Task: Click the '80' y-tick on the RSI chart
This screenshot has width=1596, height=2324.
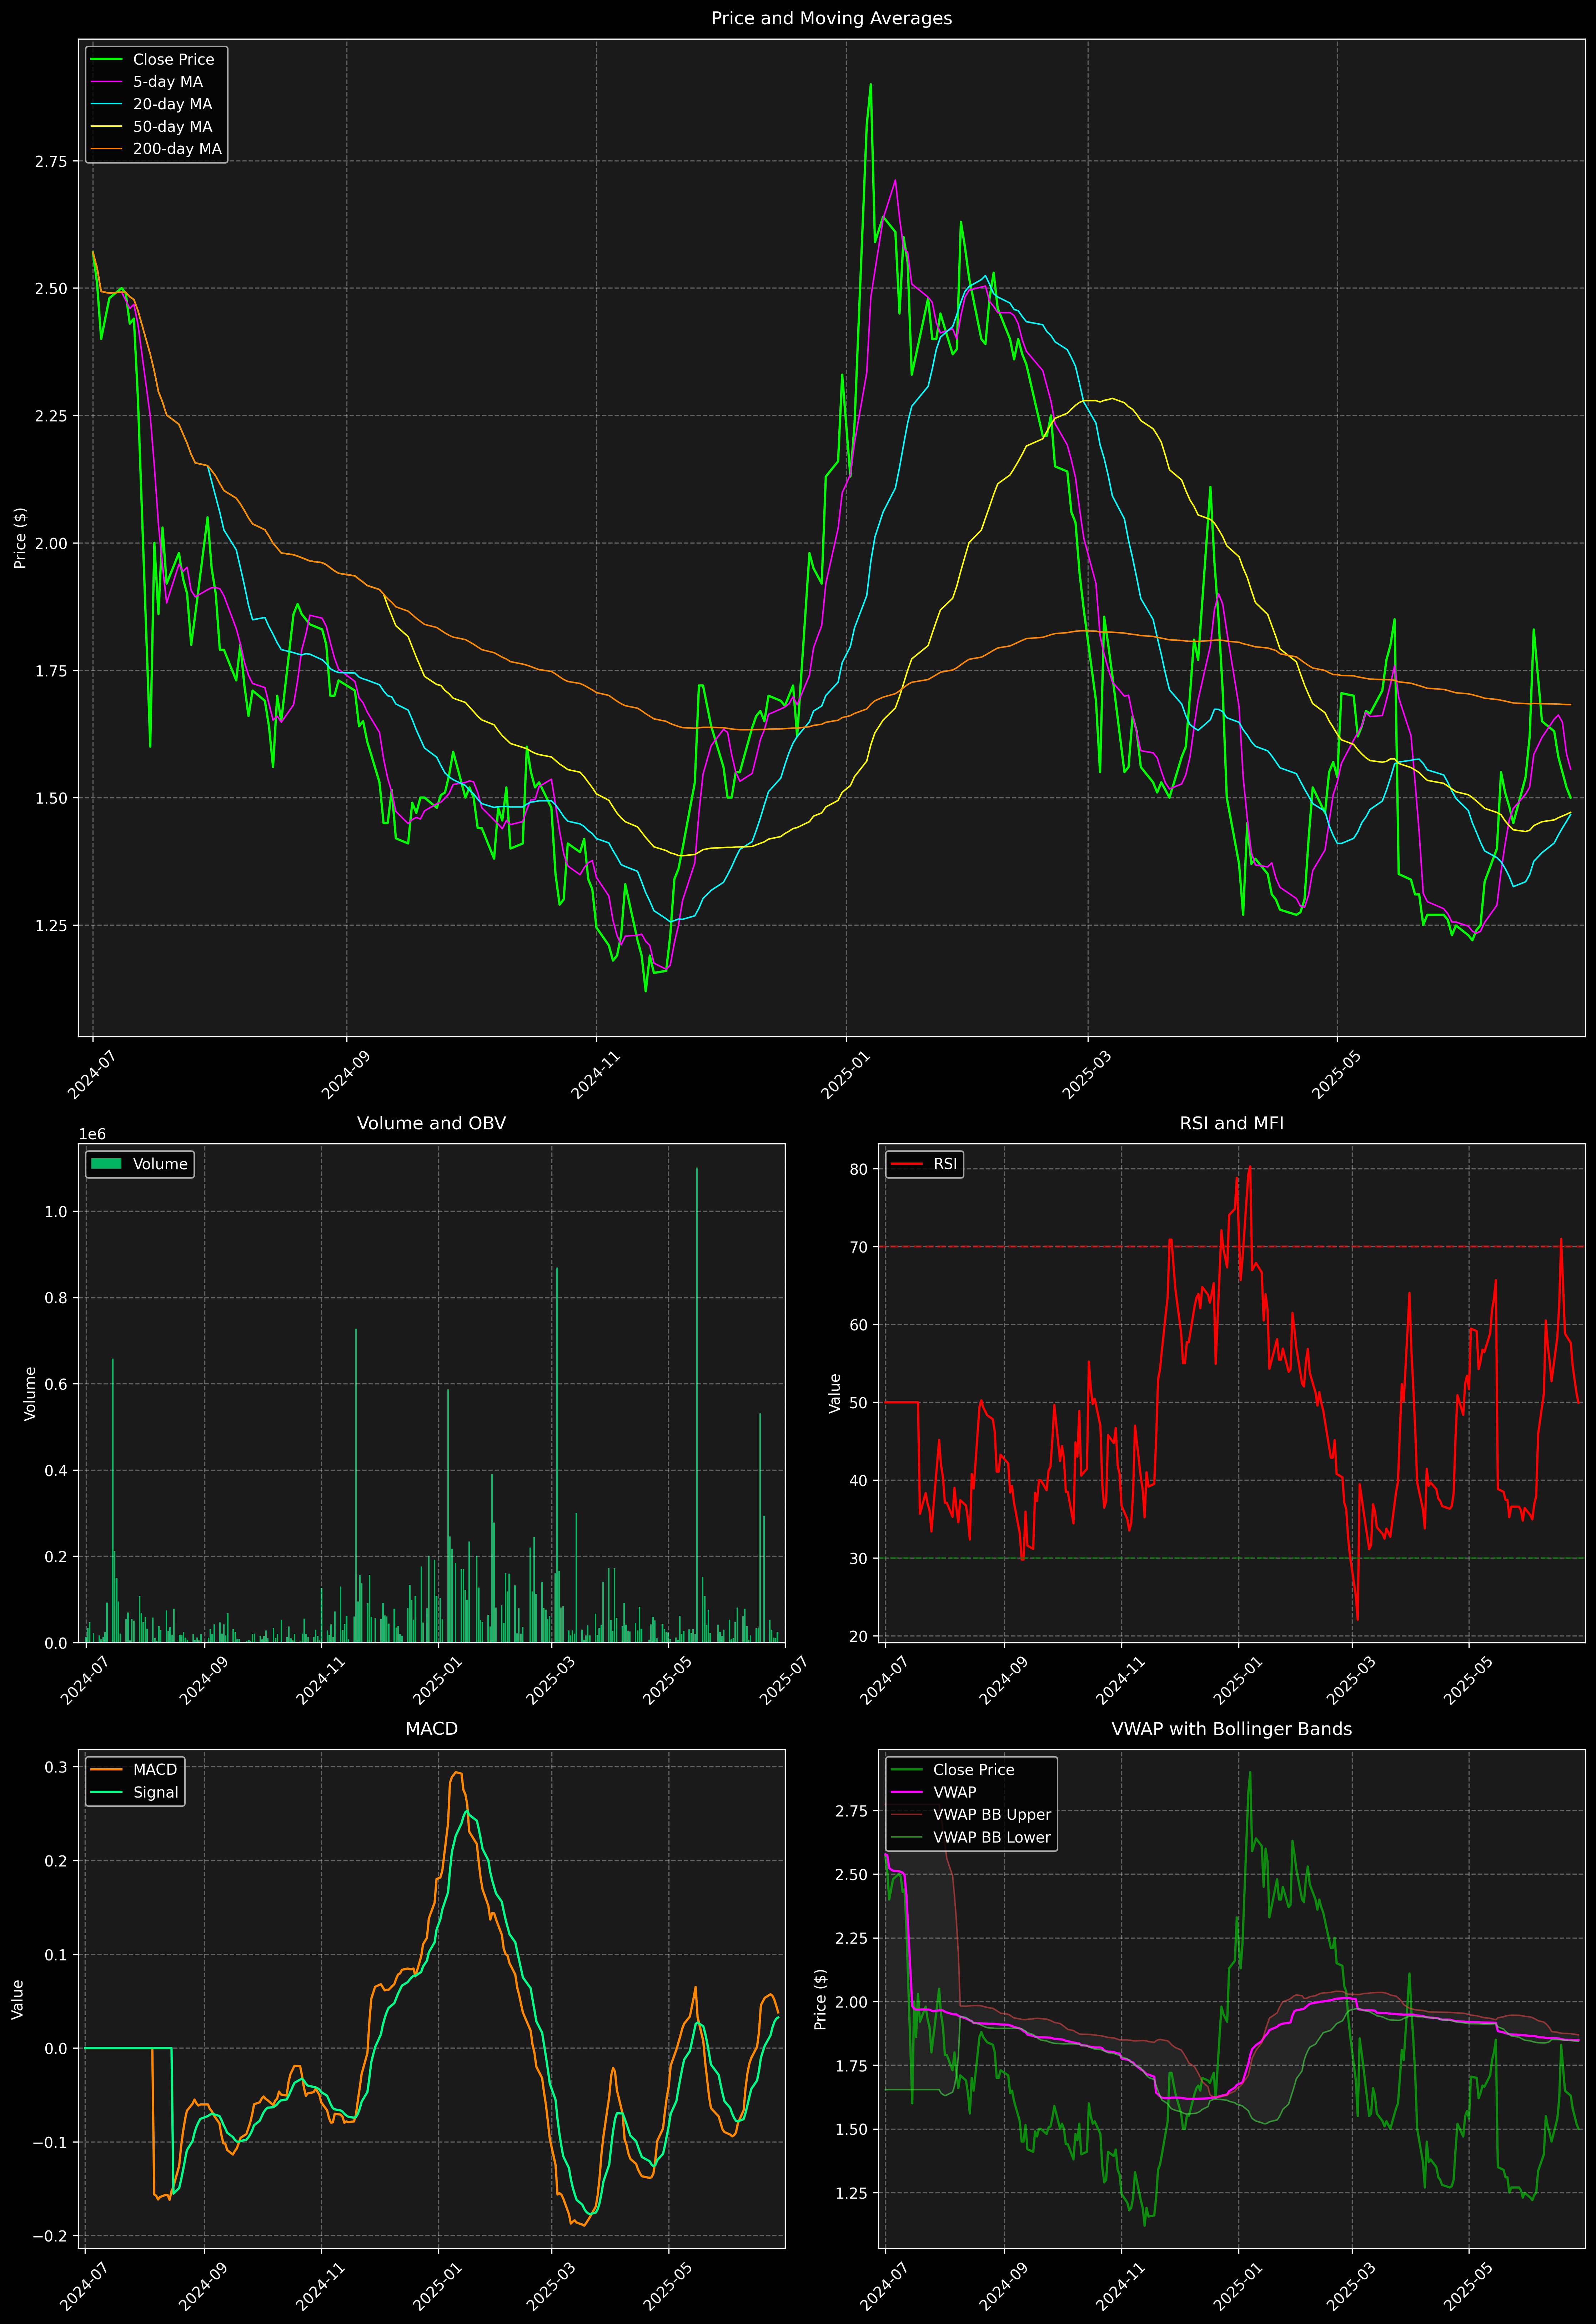Action: click(859, 1169)
